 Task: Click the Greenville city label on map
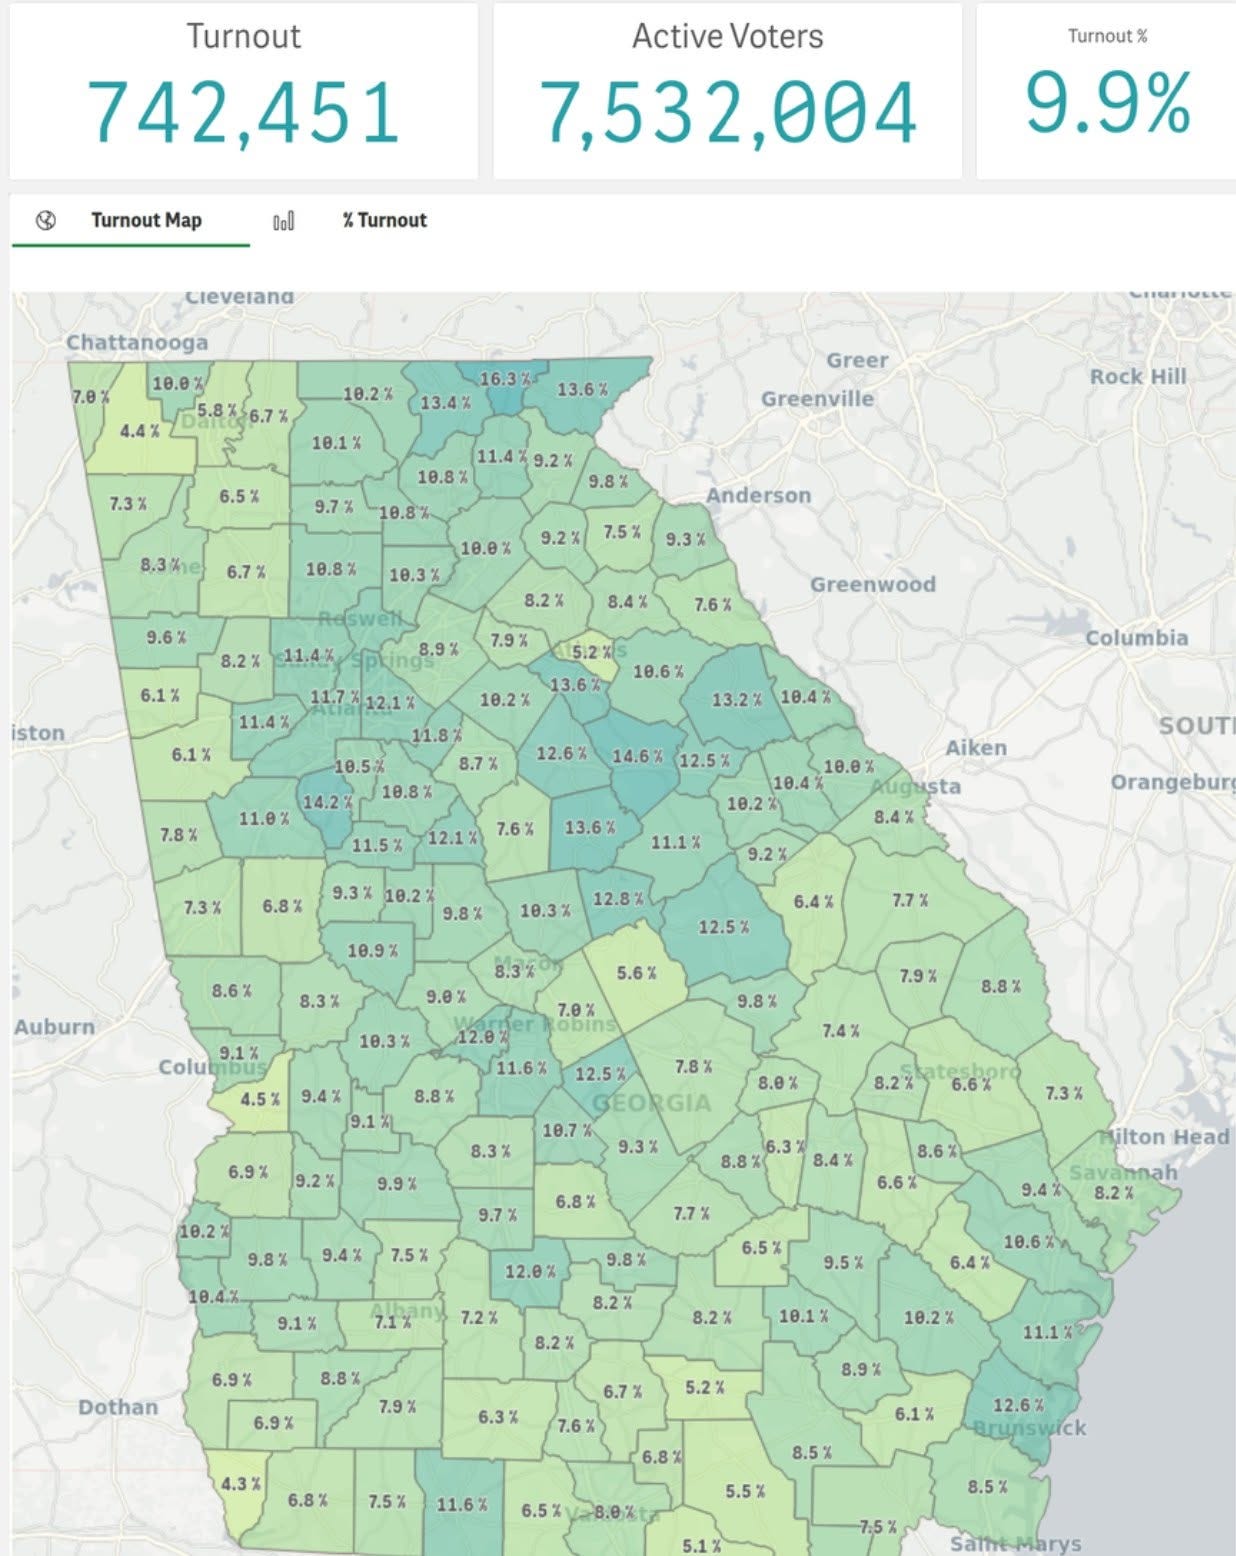(817, 398)
